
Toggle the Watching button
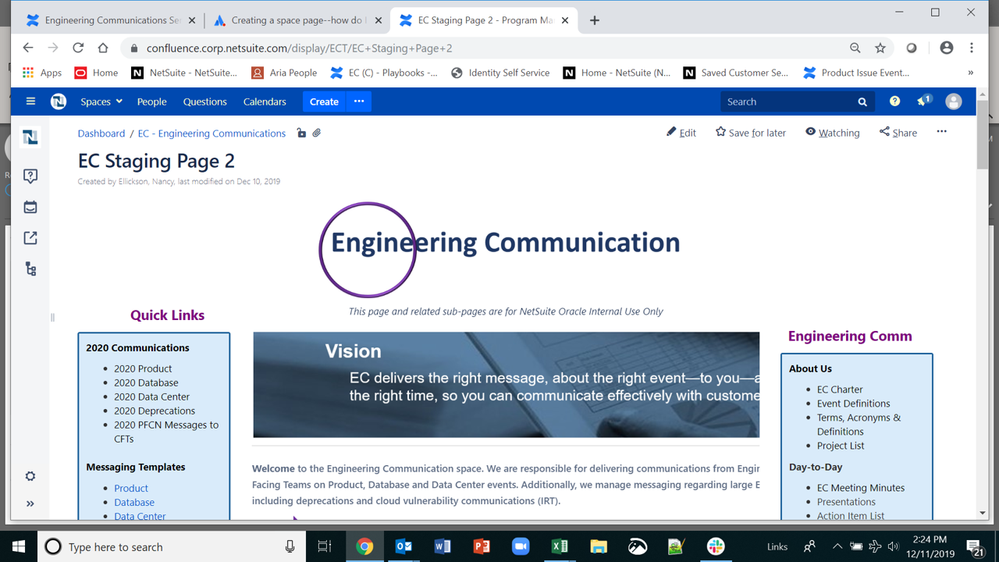832,133
